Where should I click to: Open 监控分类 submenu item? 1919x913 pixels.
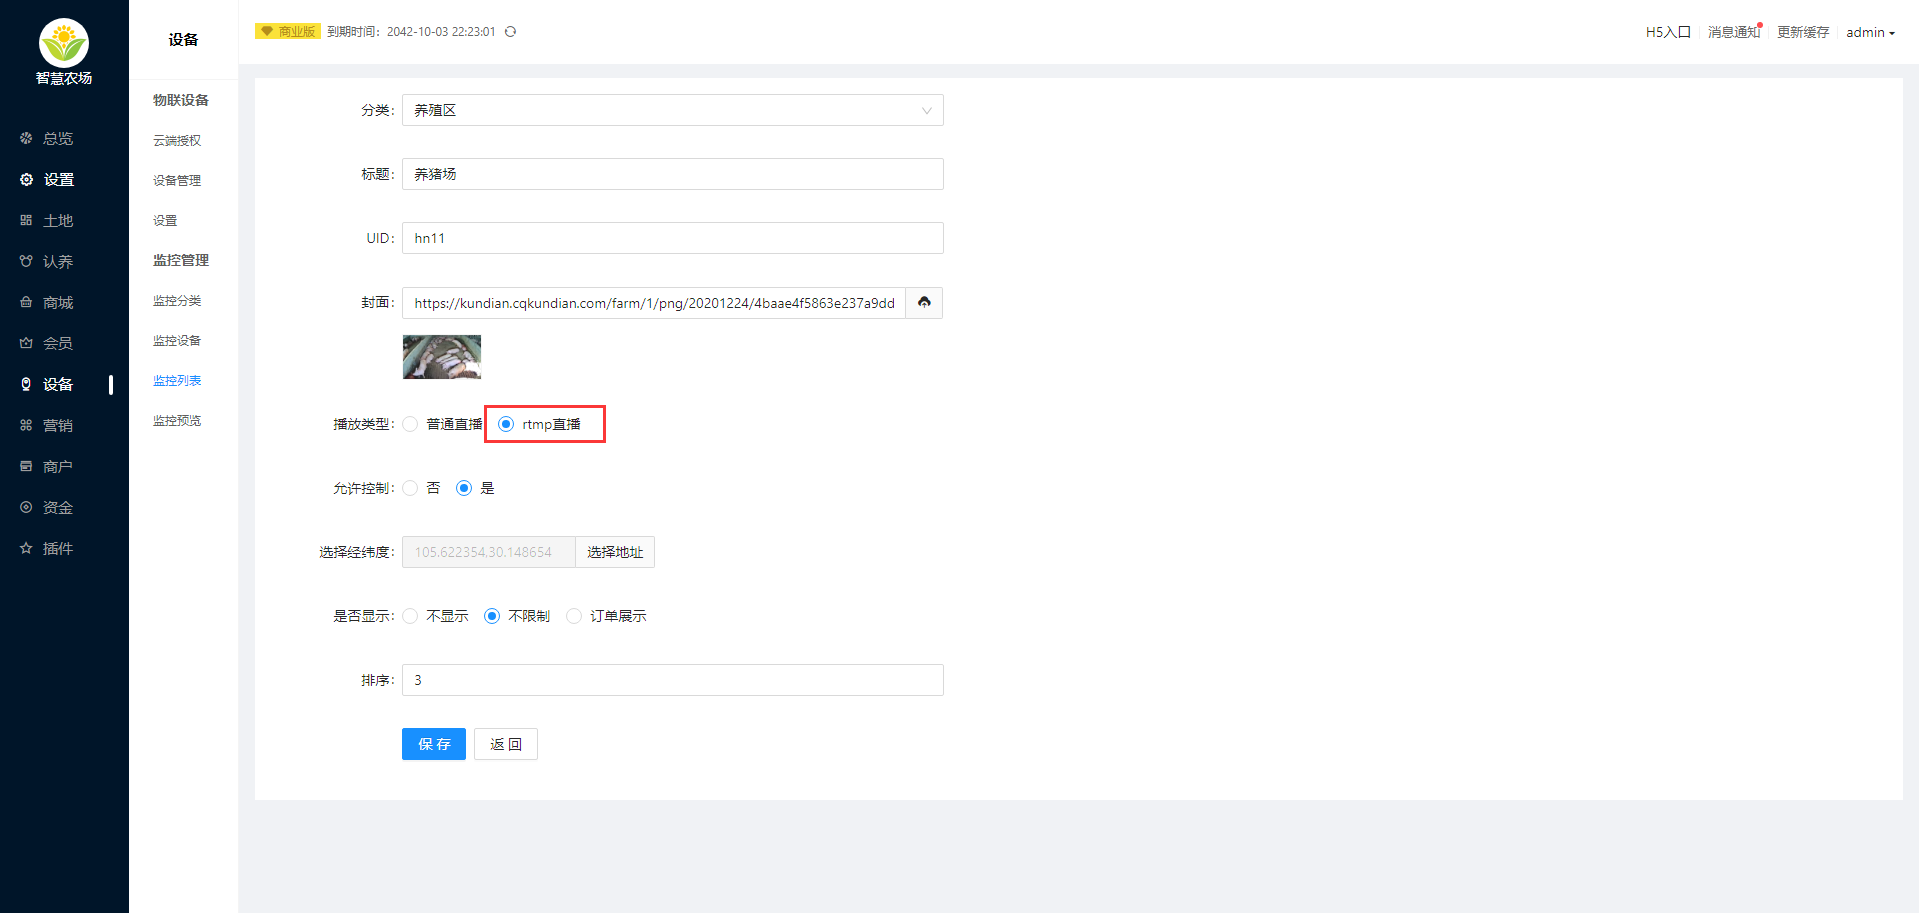[177, 300]
